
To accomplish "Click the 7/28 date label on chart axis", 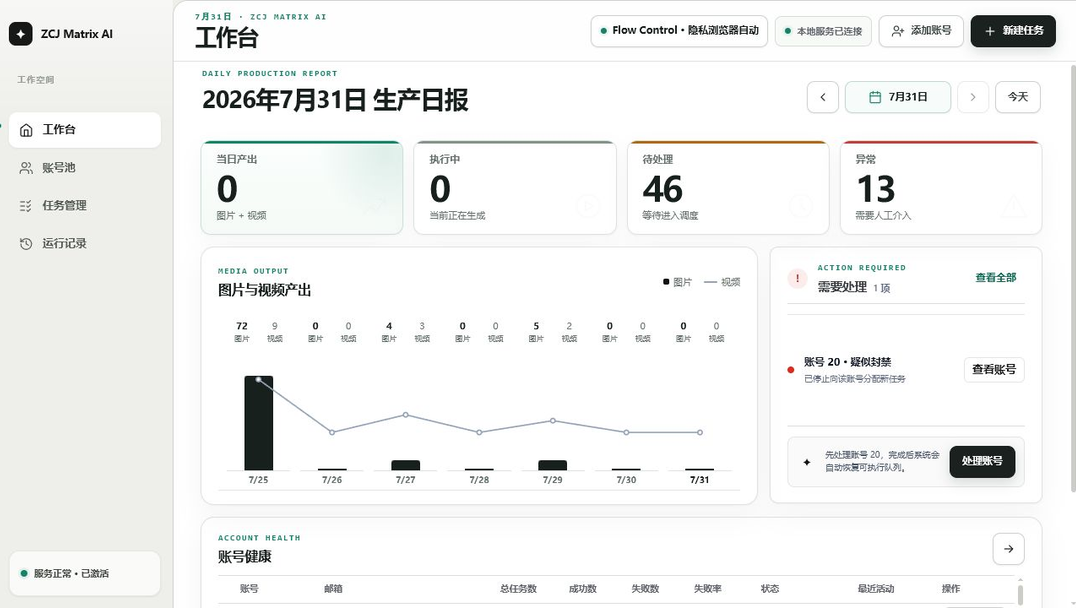I will tap(479, 480).
